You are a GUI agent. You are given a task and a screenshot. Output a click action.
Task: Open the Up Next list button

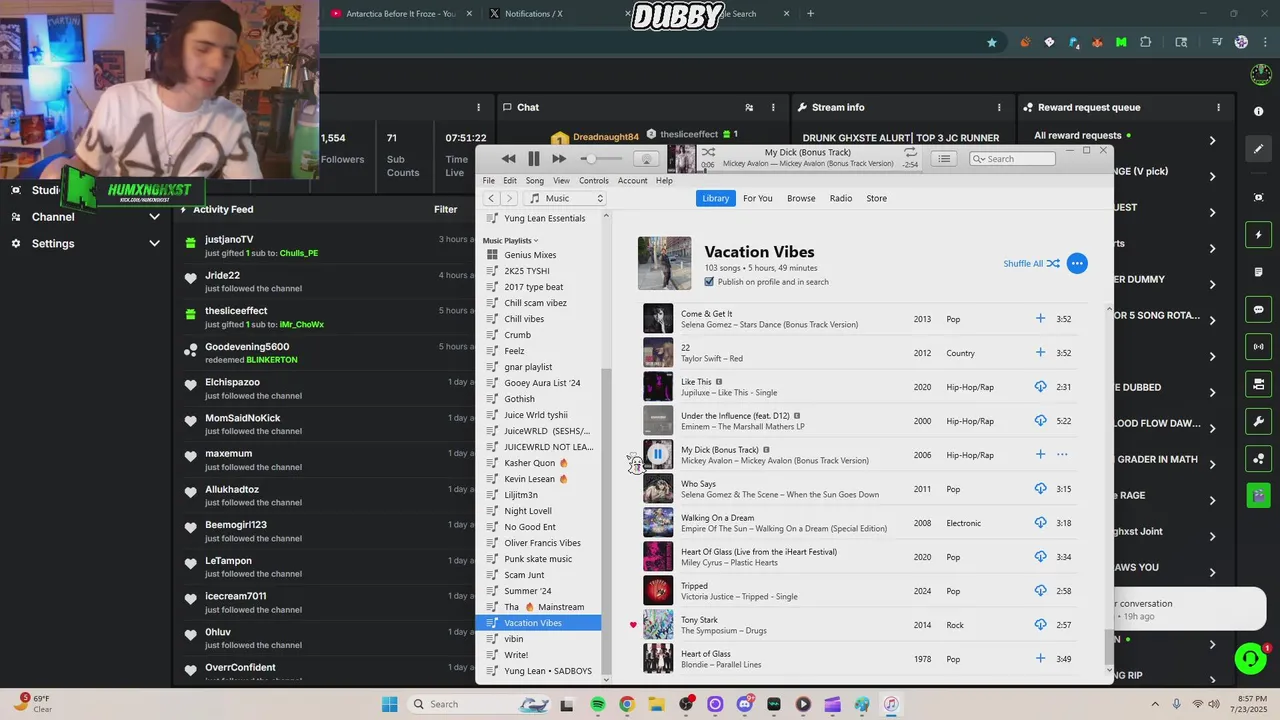point(944,158)
